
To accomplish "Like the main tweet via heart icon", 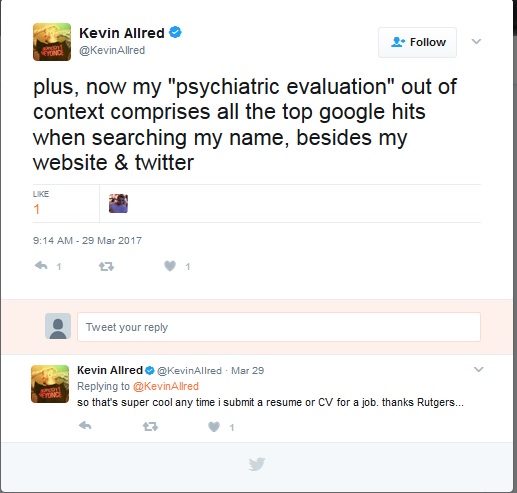I will [x=170, y=266].
